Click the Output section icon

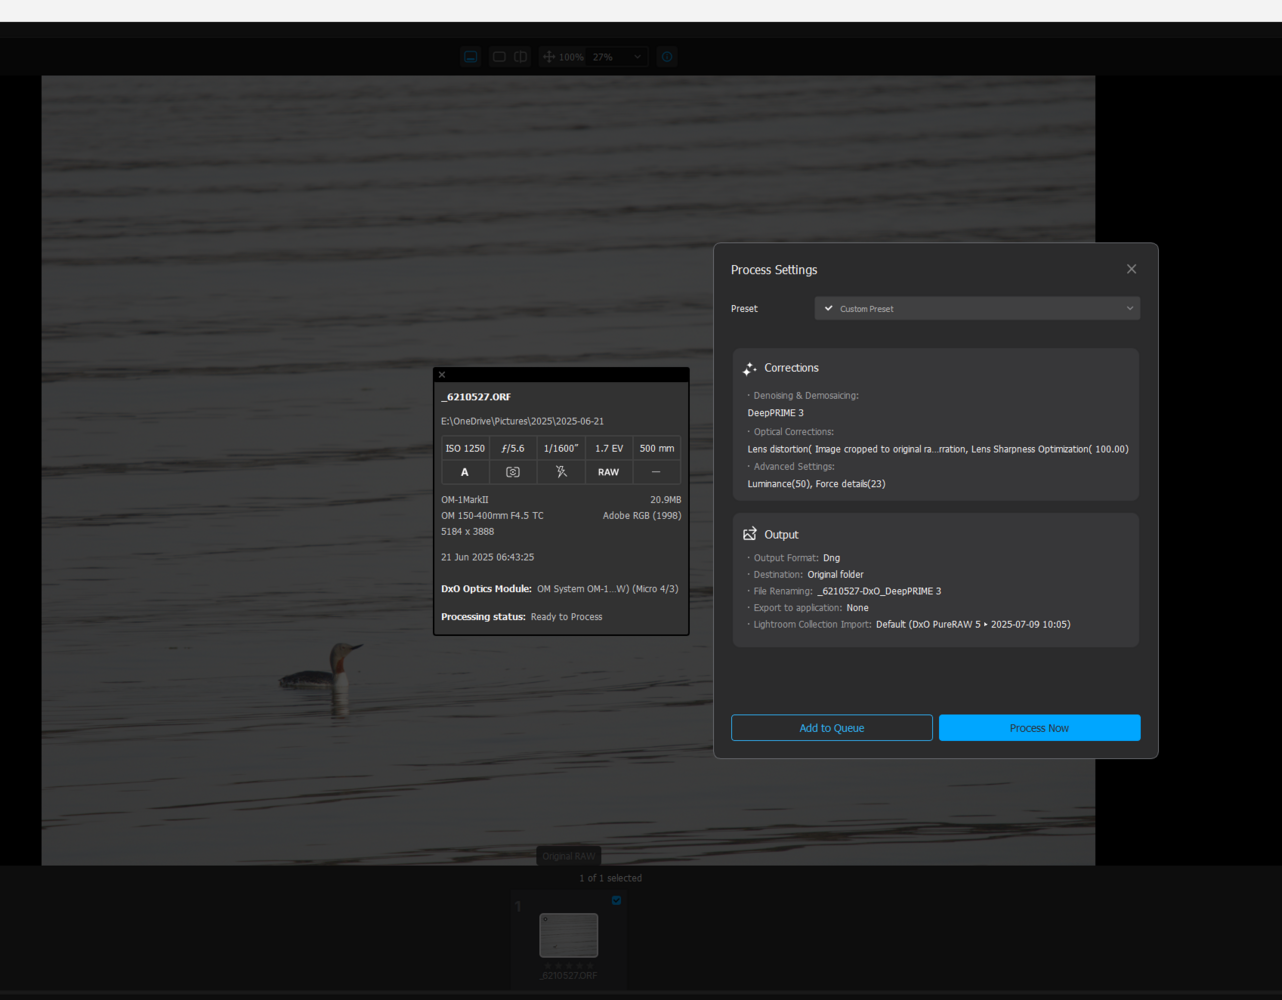tap(750, 534)
